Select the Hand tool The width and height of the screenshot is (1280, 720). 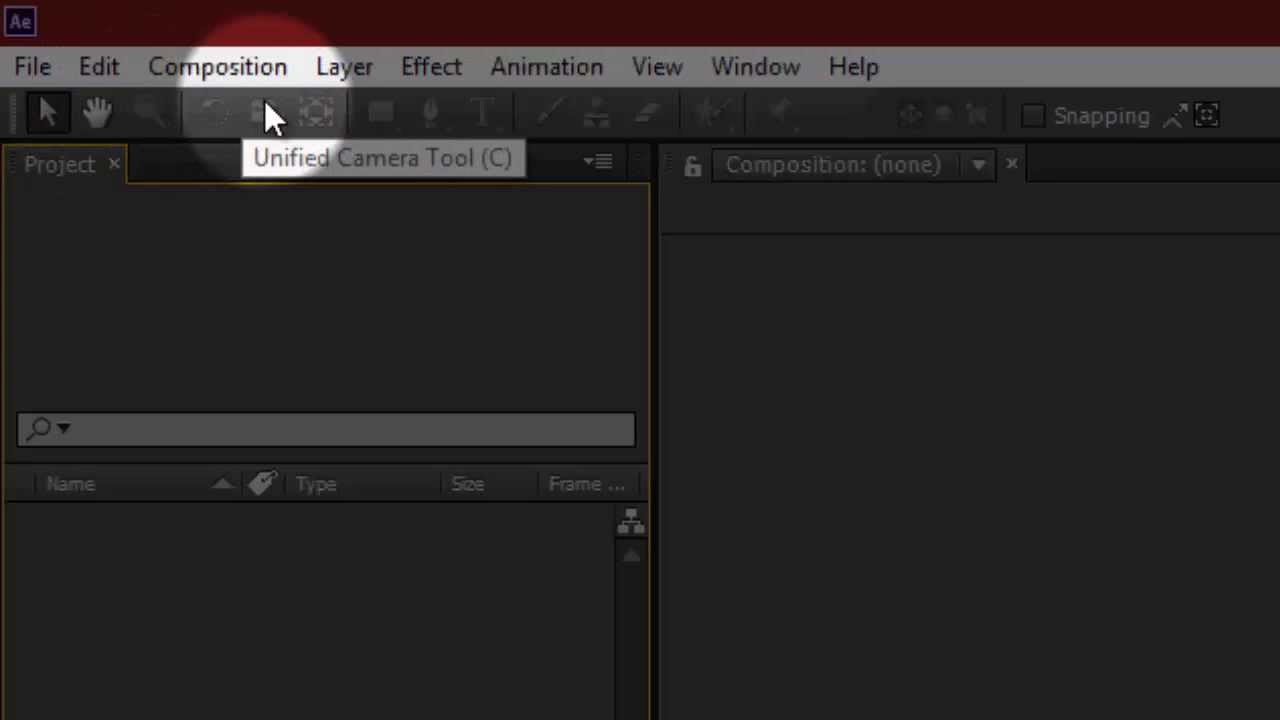97,114
